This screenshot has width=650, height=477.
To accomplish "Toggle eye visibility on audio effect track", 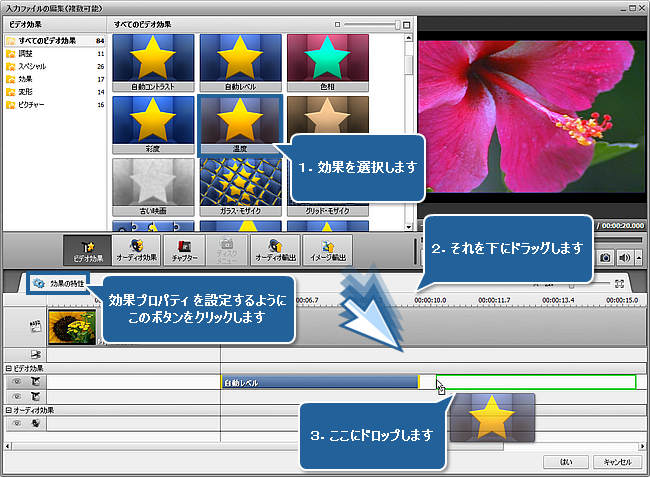I will click(15, 423).
